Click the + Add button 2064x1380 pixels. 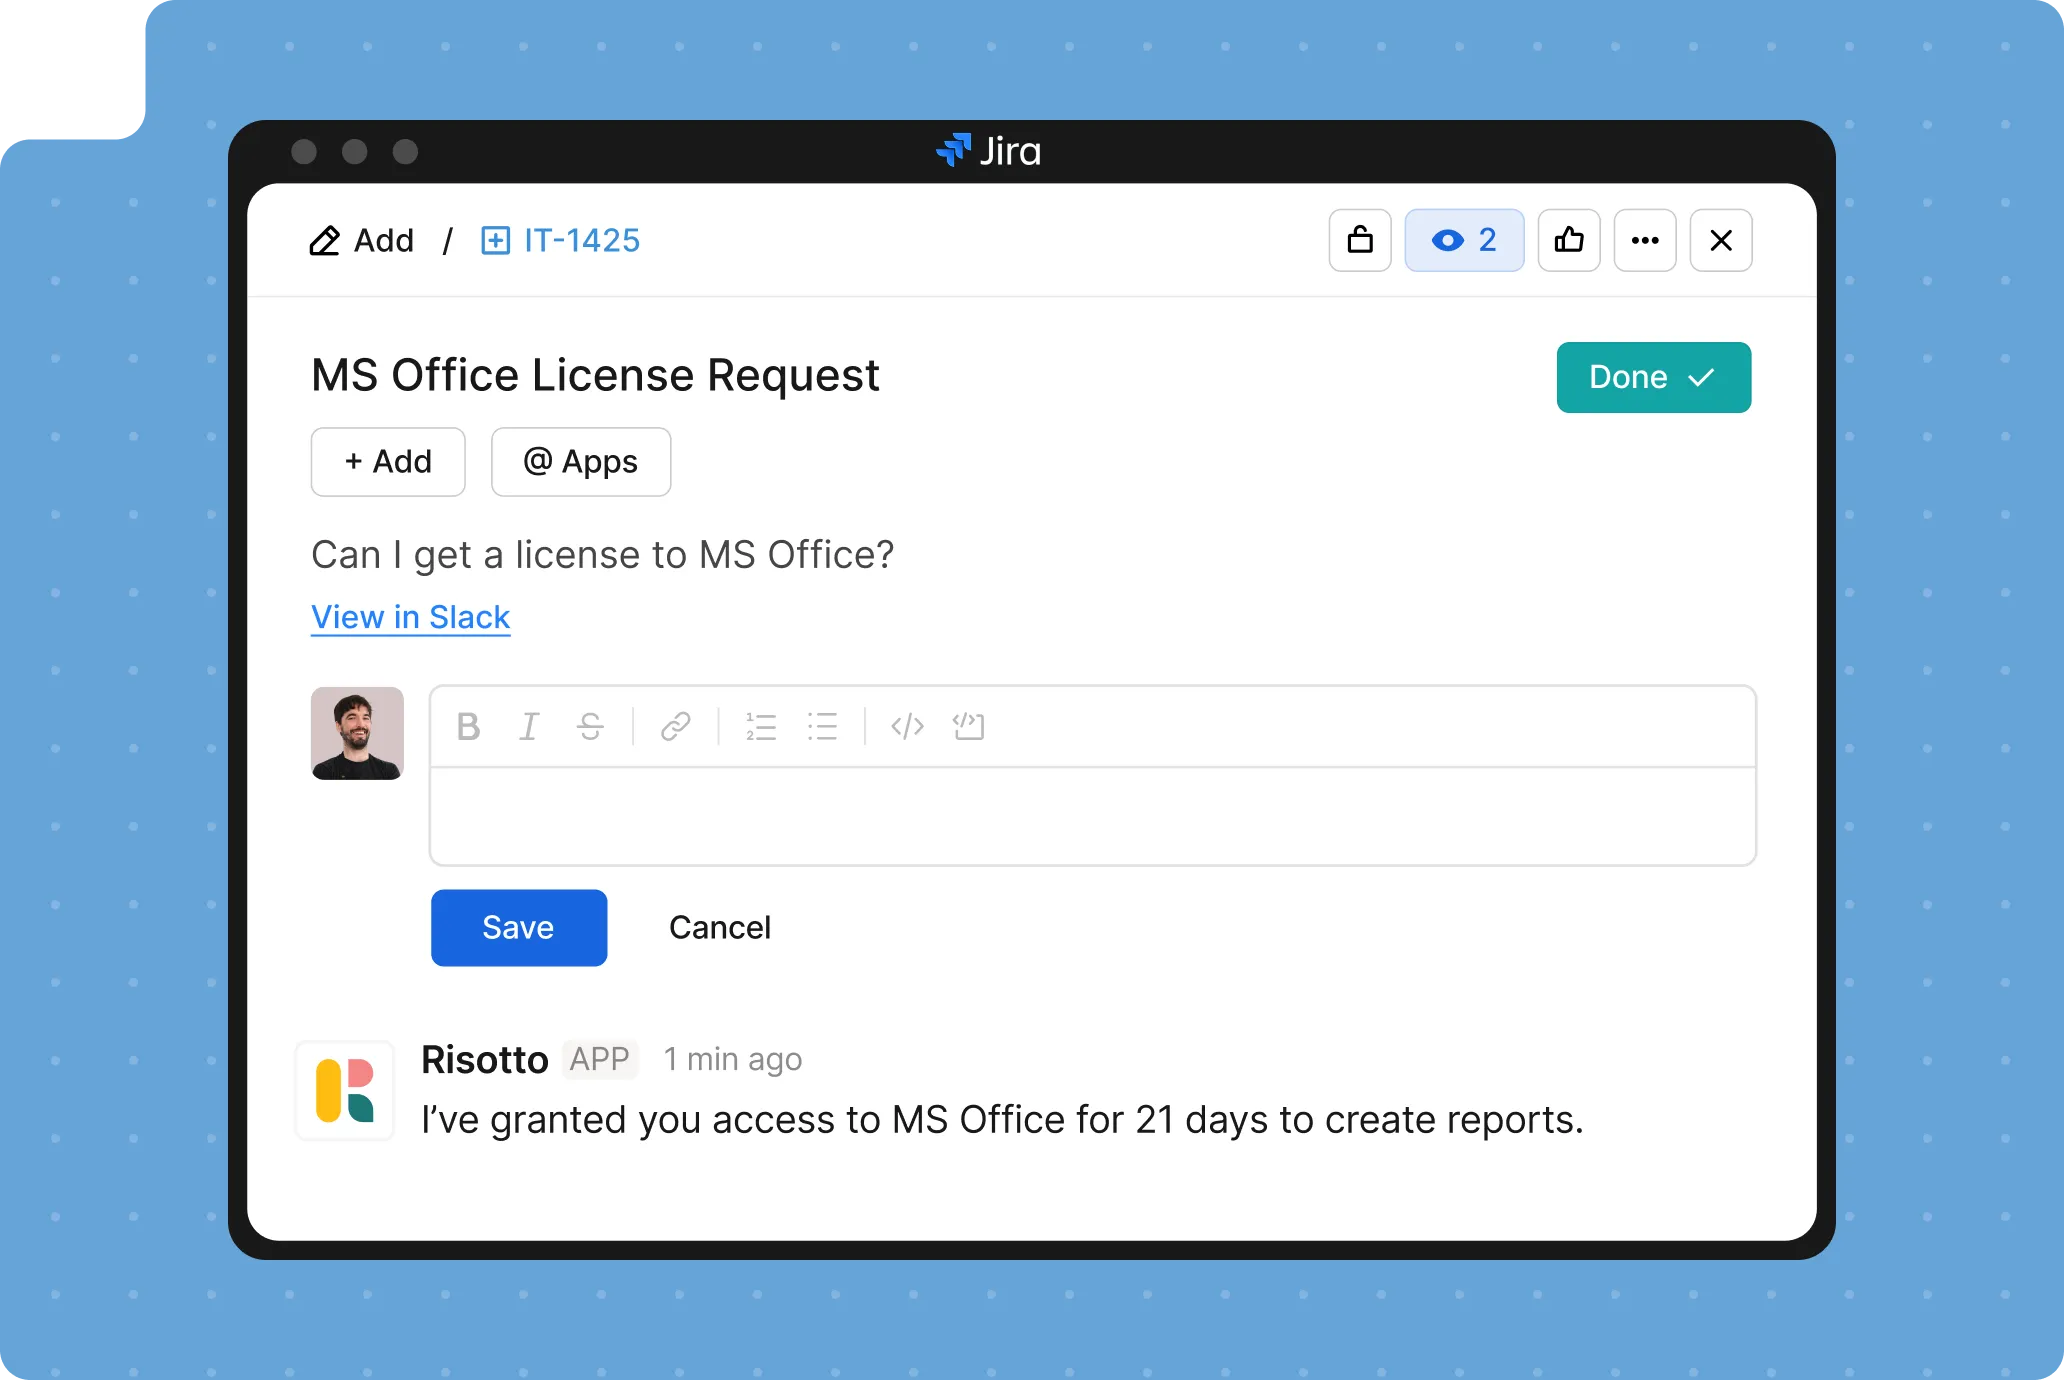(388, 462)
